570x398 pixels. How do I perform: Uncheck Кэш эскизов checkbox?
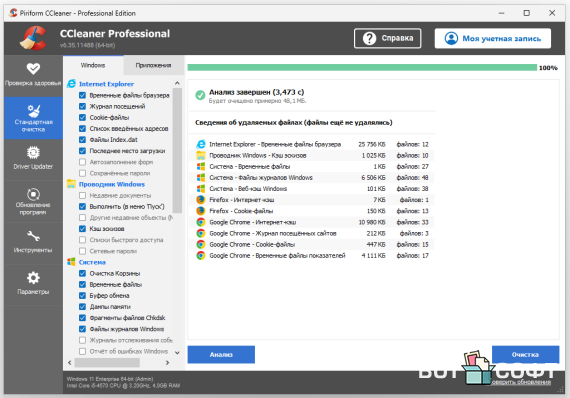pyautogui.click(x=83, y=229)
